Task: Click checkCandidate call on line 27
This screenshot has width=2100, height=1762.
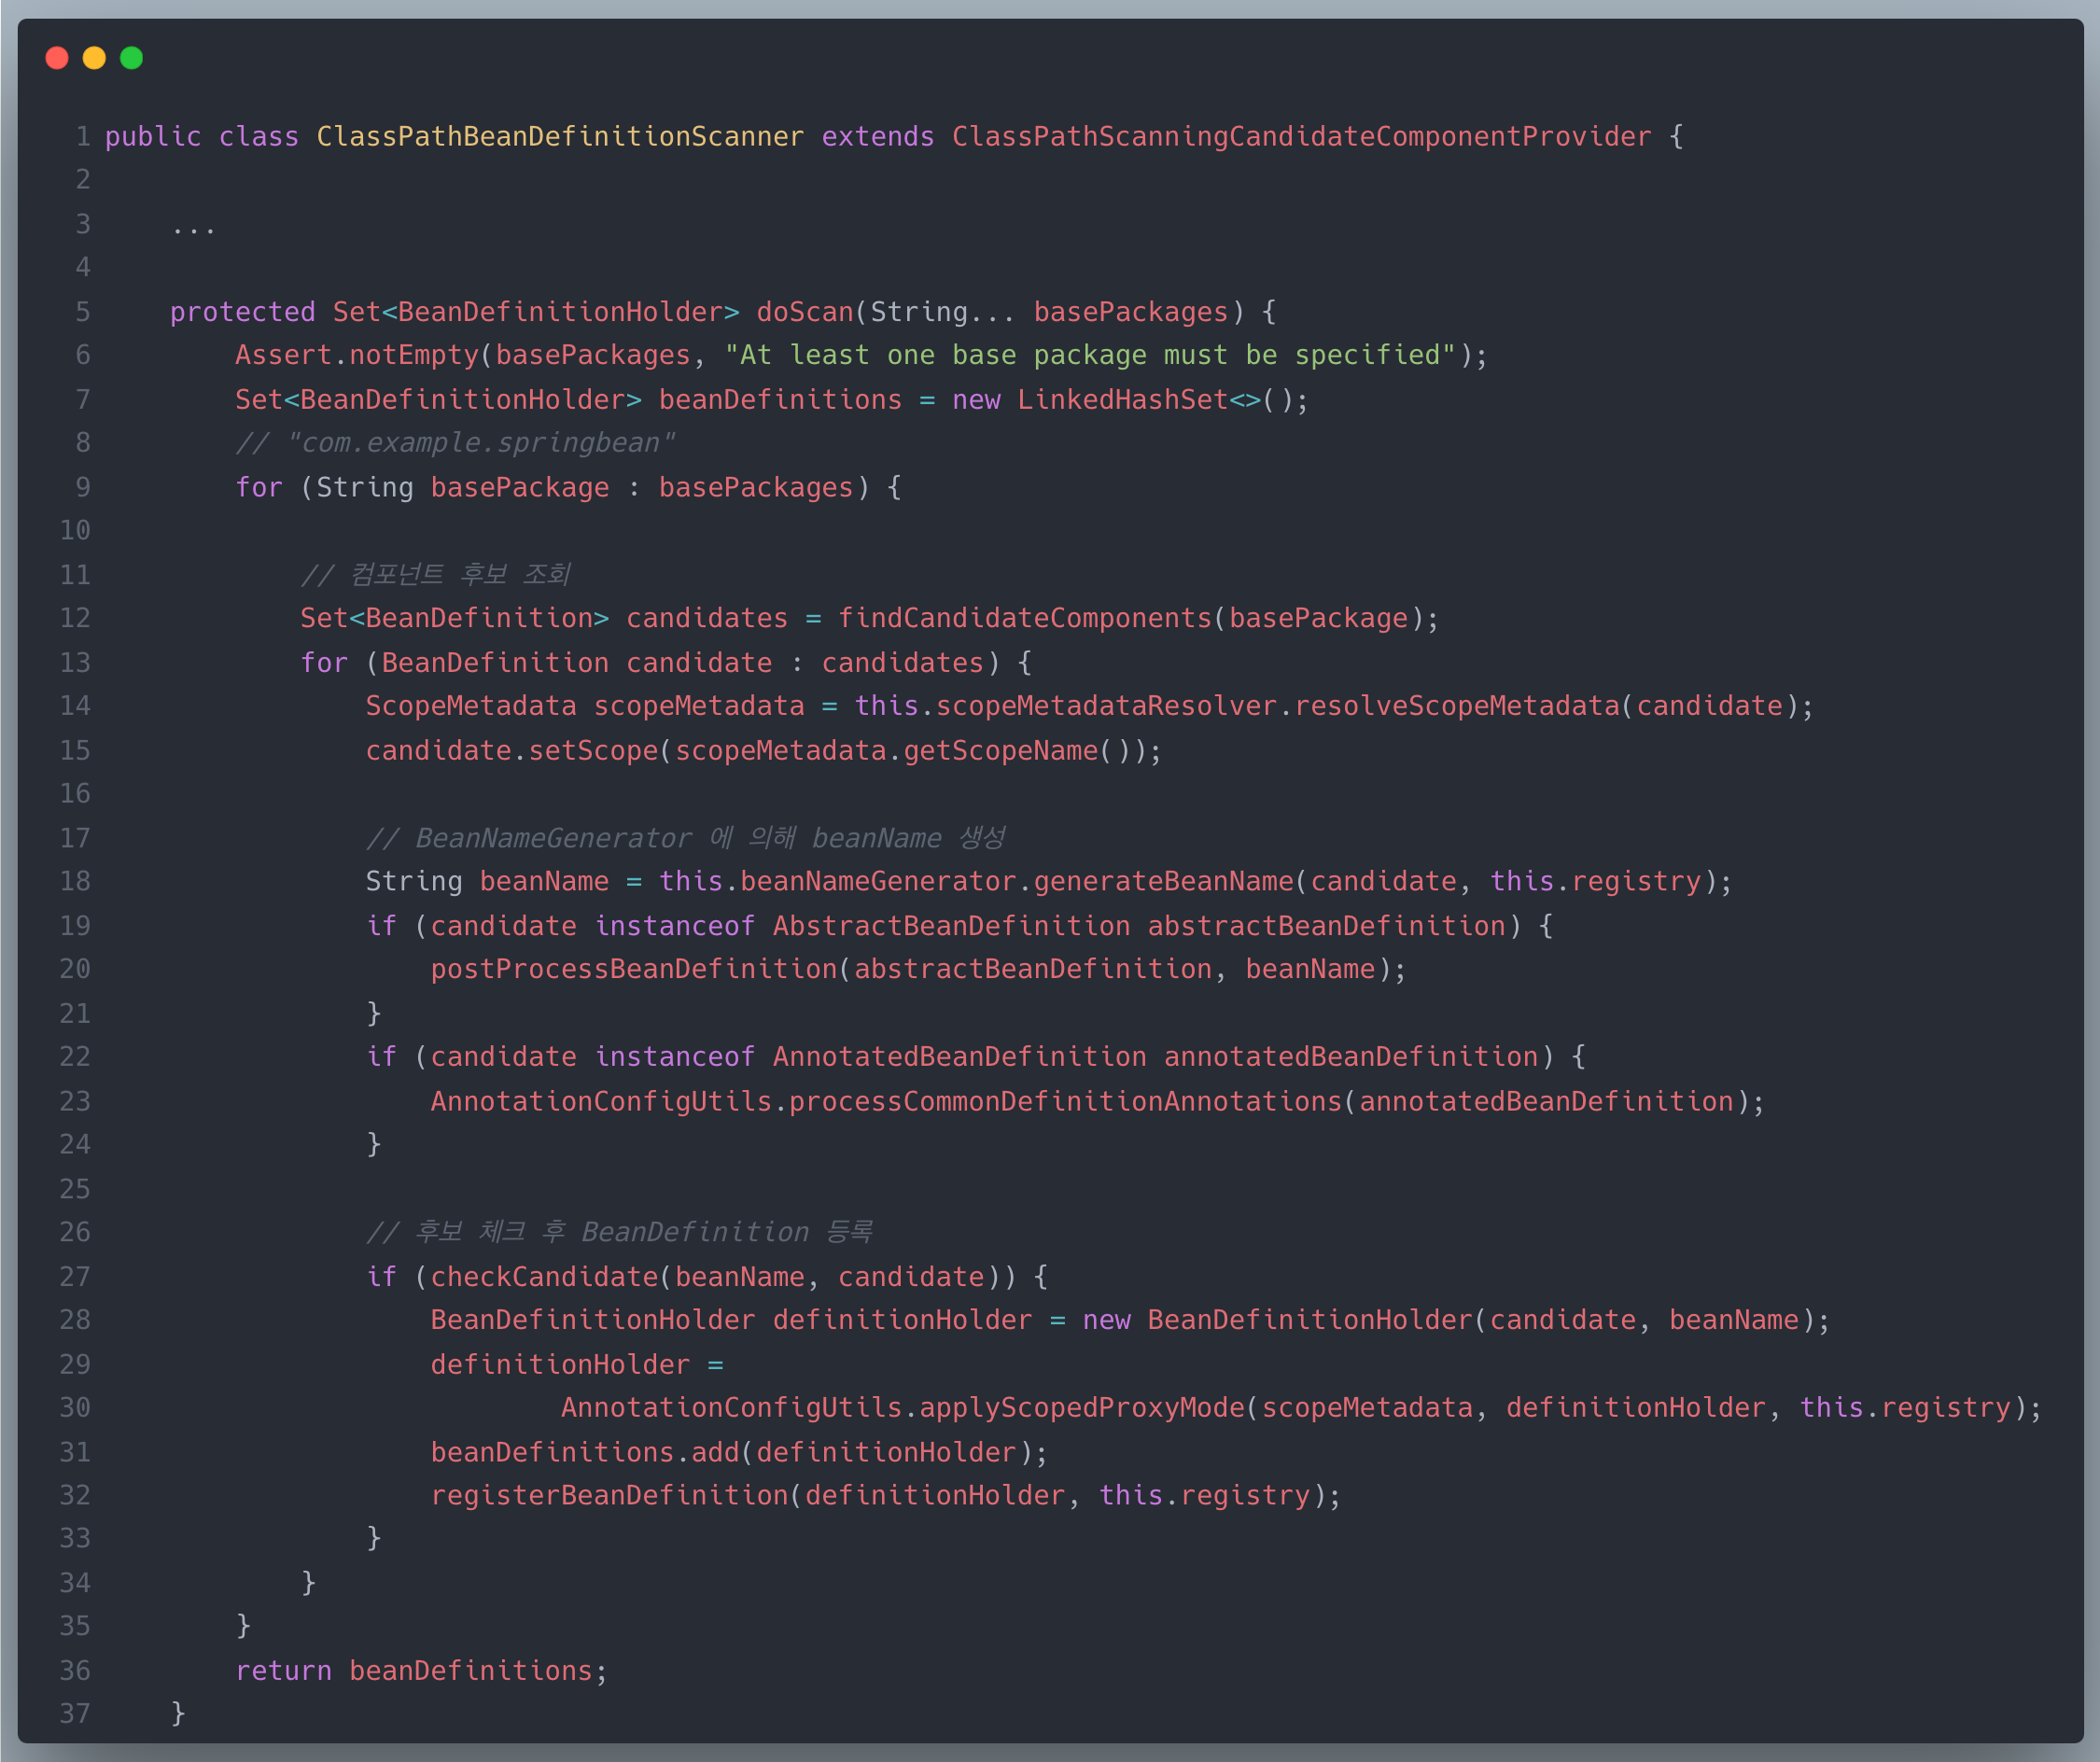Action: tap(544, 1277)
